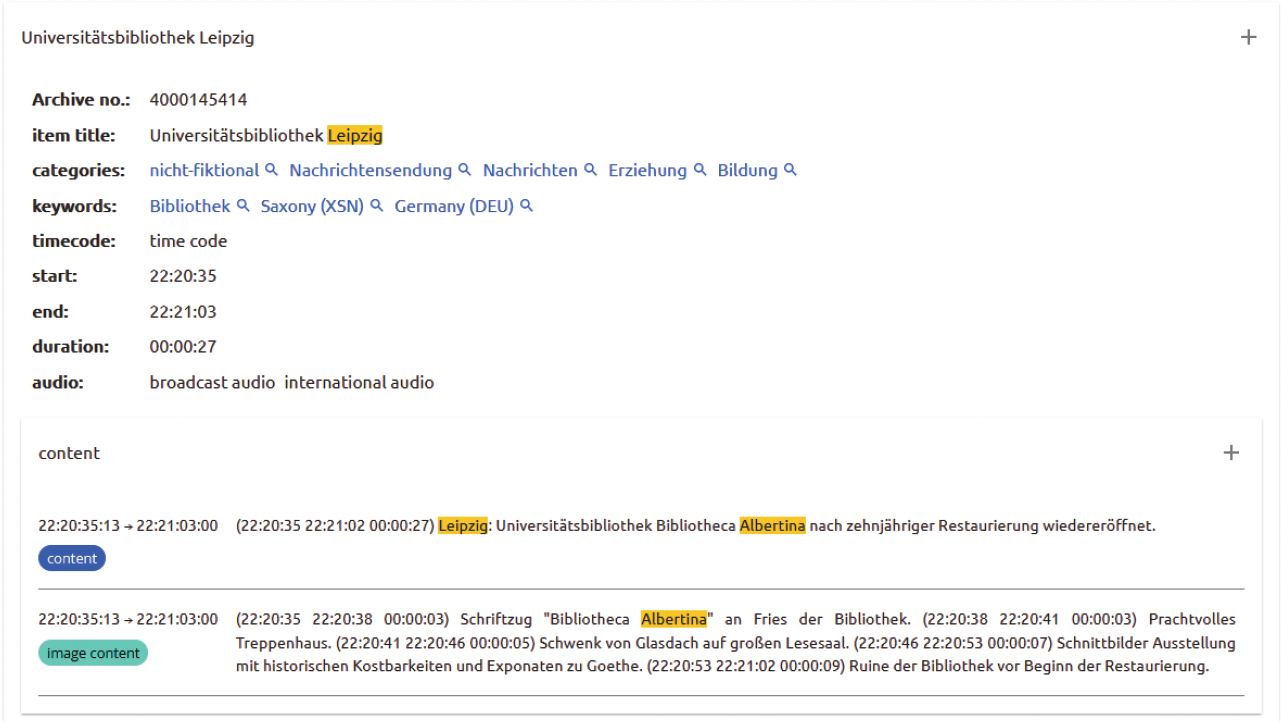
Task: Follow the Saxony (XSN) keyword link
Action: click(x=312, y=206)
